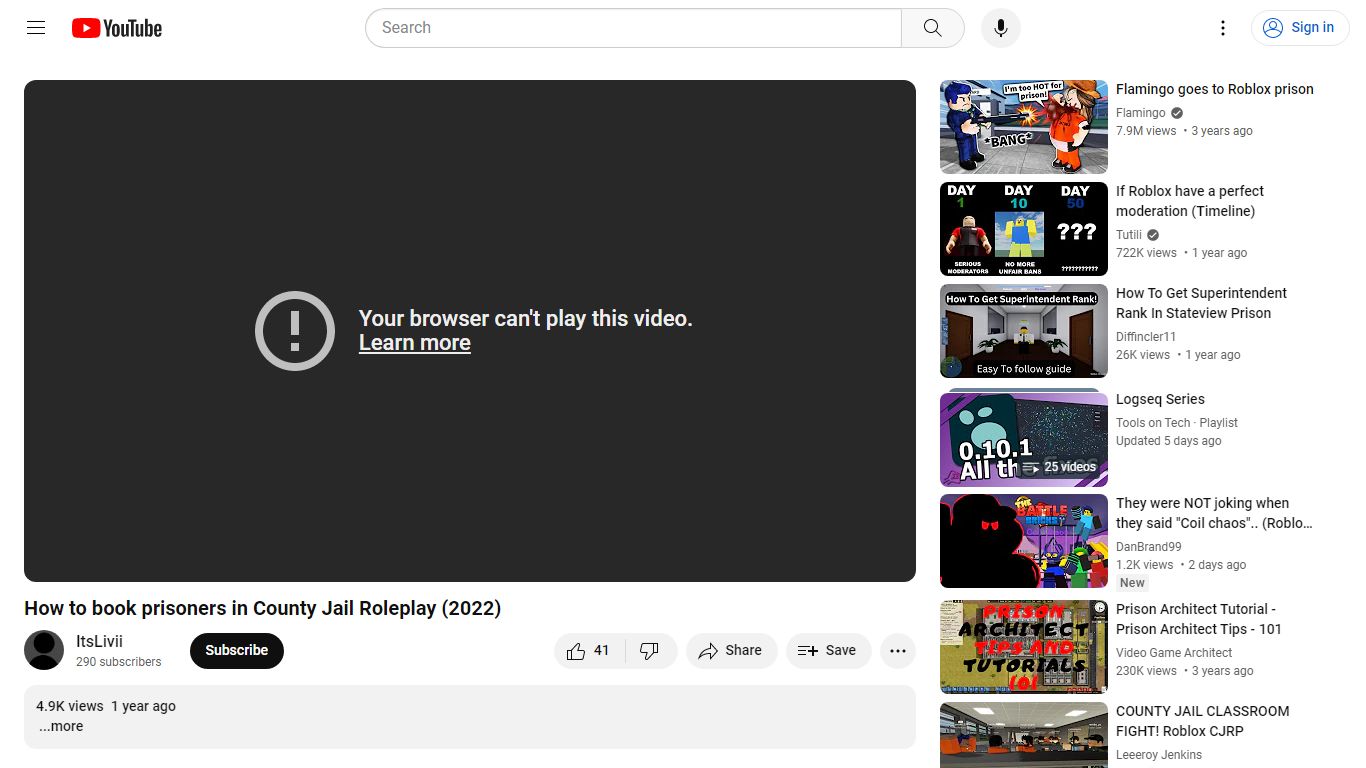Open title 'If Roblox have a perfect moderation'
1366x768 pixels.
[x=1190, y=201]
